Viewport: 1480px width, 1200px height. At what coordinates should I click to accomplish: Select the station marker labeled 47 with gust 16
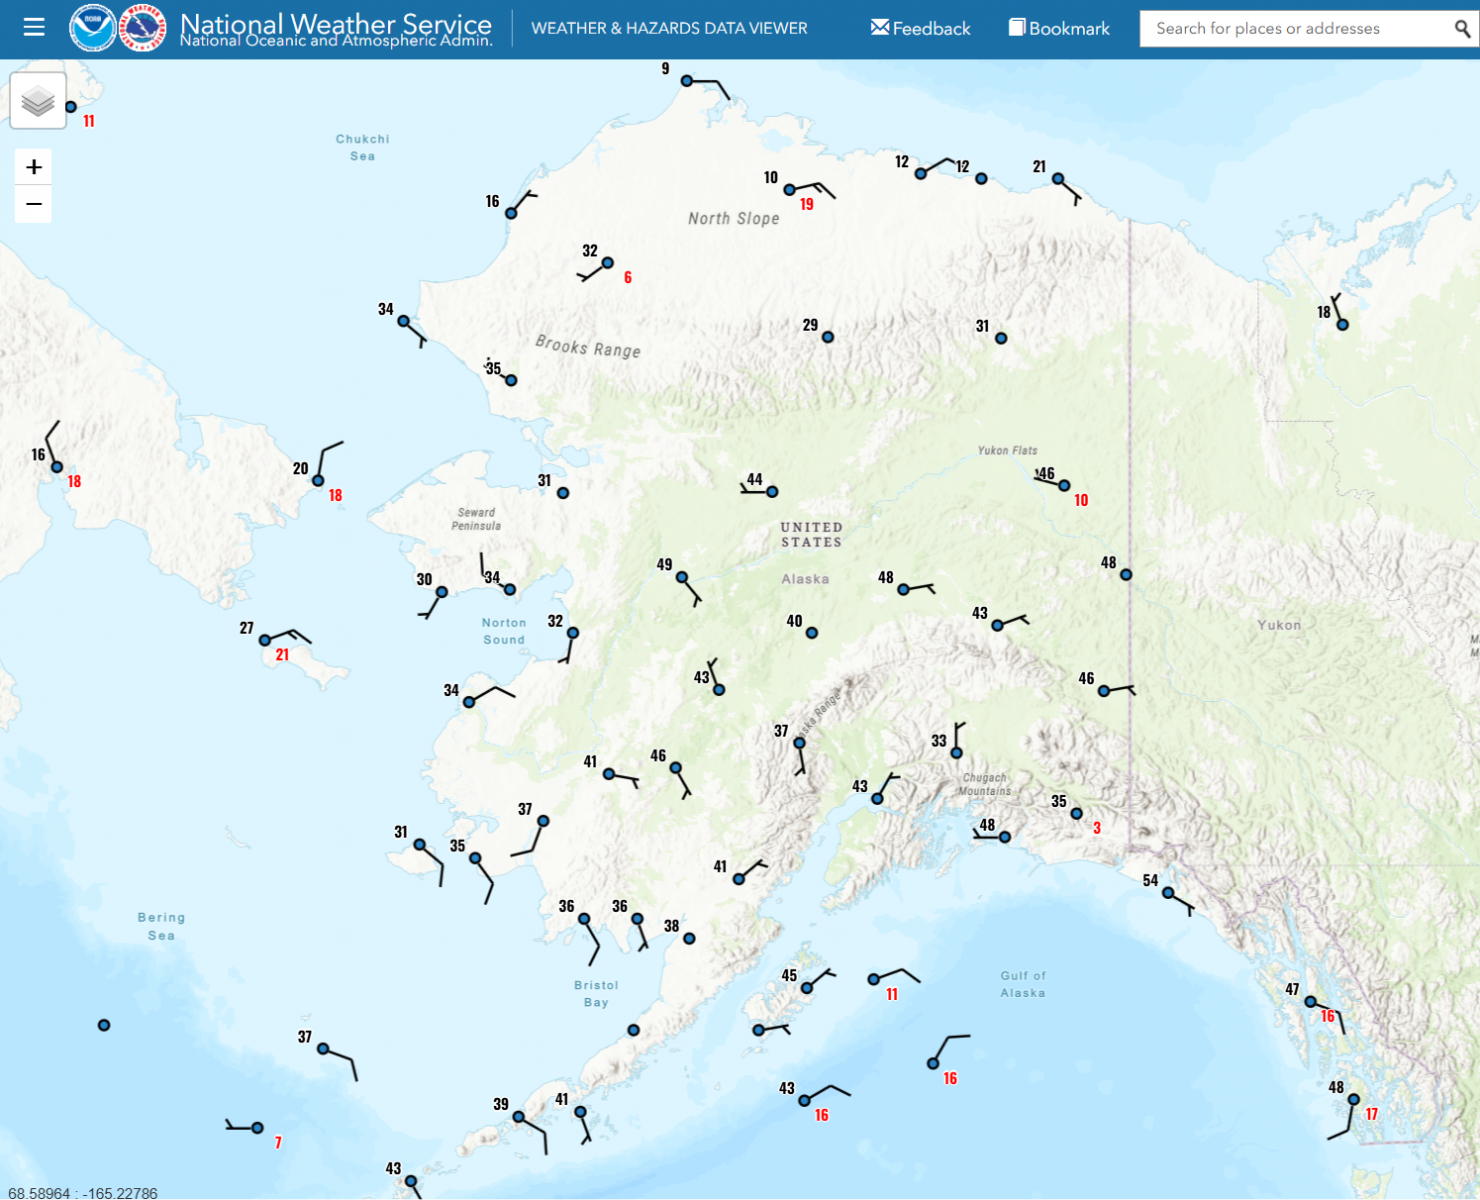point(1310,1001)
